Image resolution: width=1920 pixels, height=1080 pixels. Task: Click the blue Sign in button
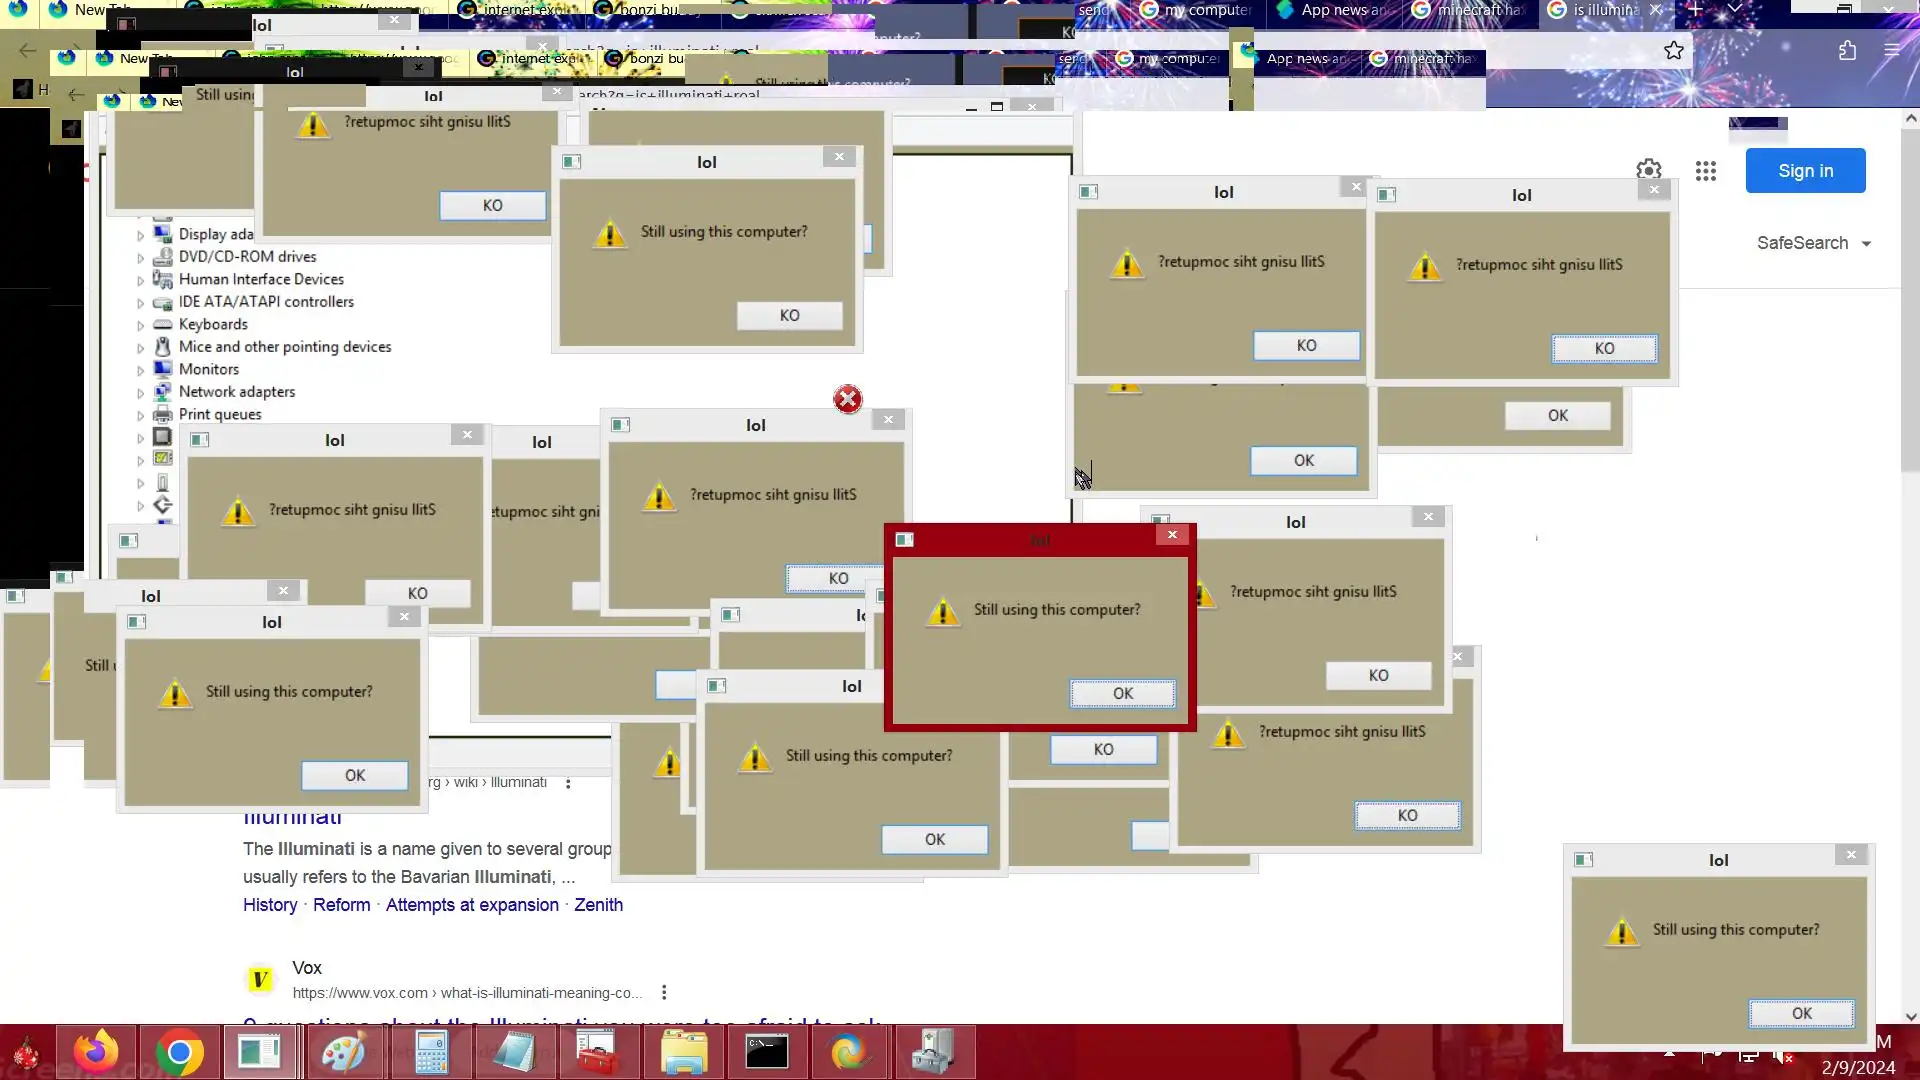1805,171
